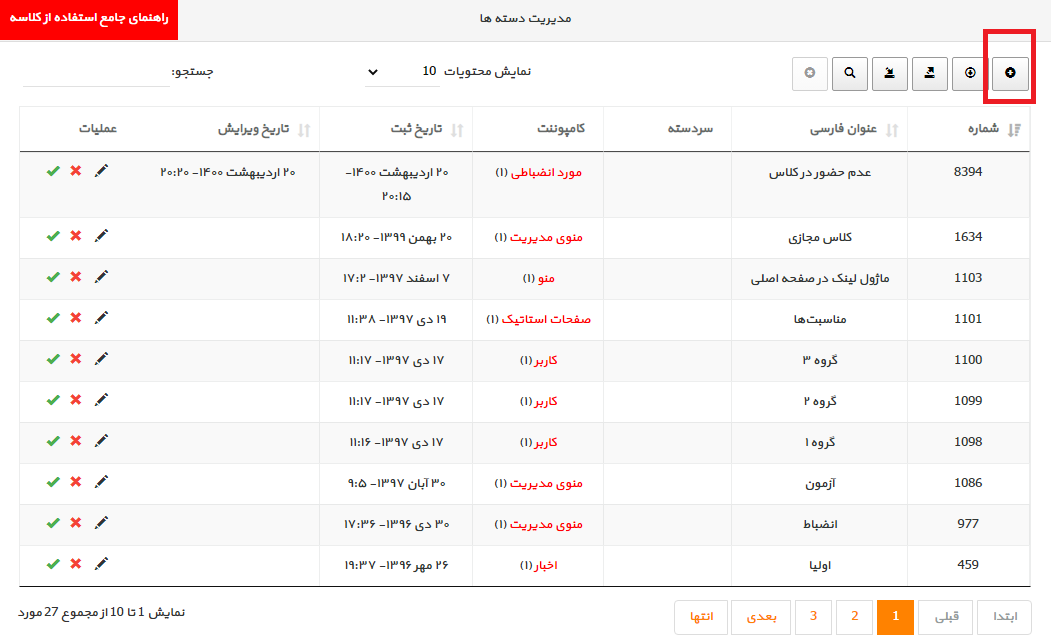Click the add new category plus icon

pyautogui.click(x=1010, y=73)
